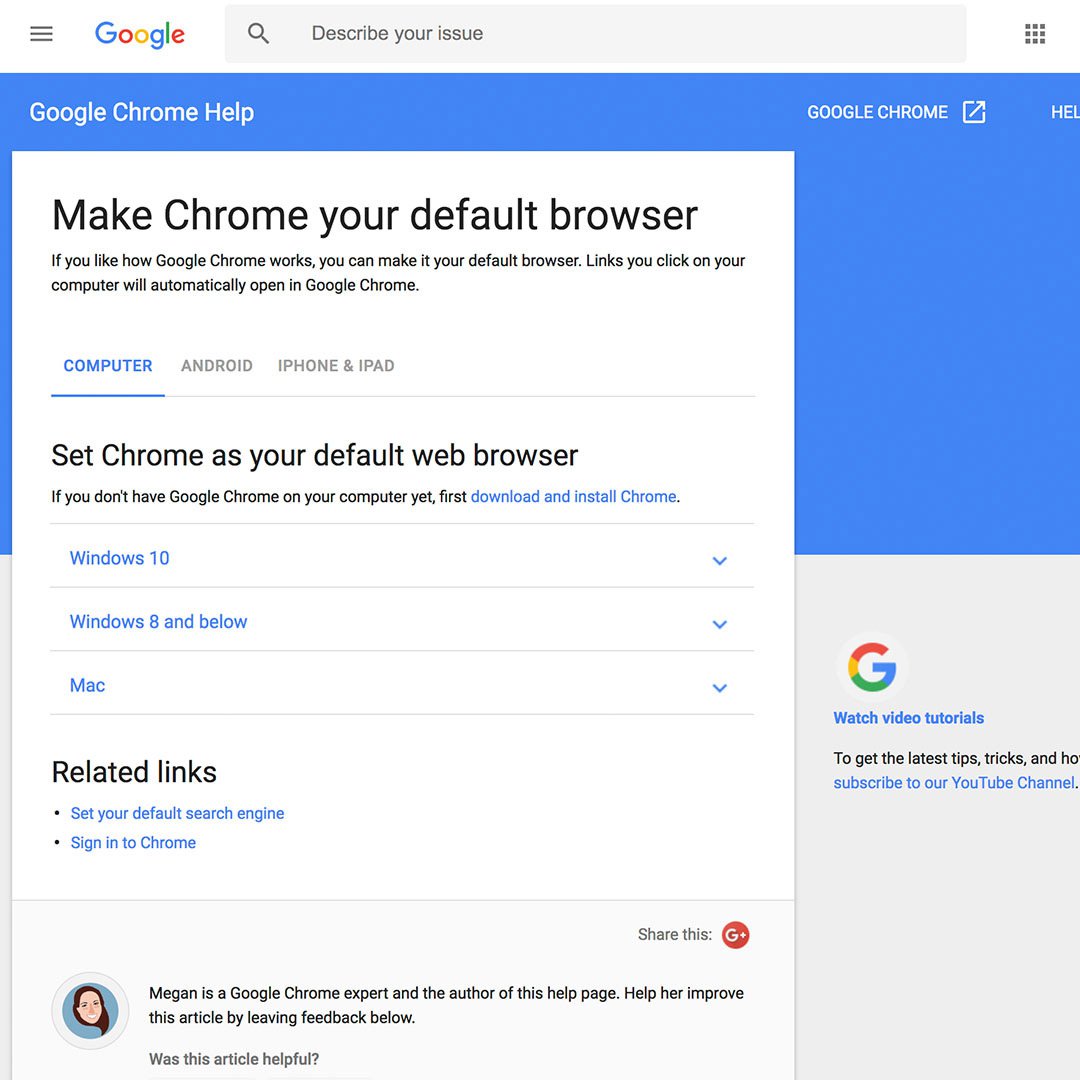The width and height of the screenshot is (1080, 1080).
Task: Click the search magnifier icon
Action: click(x=258, y=33)
